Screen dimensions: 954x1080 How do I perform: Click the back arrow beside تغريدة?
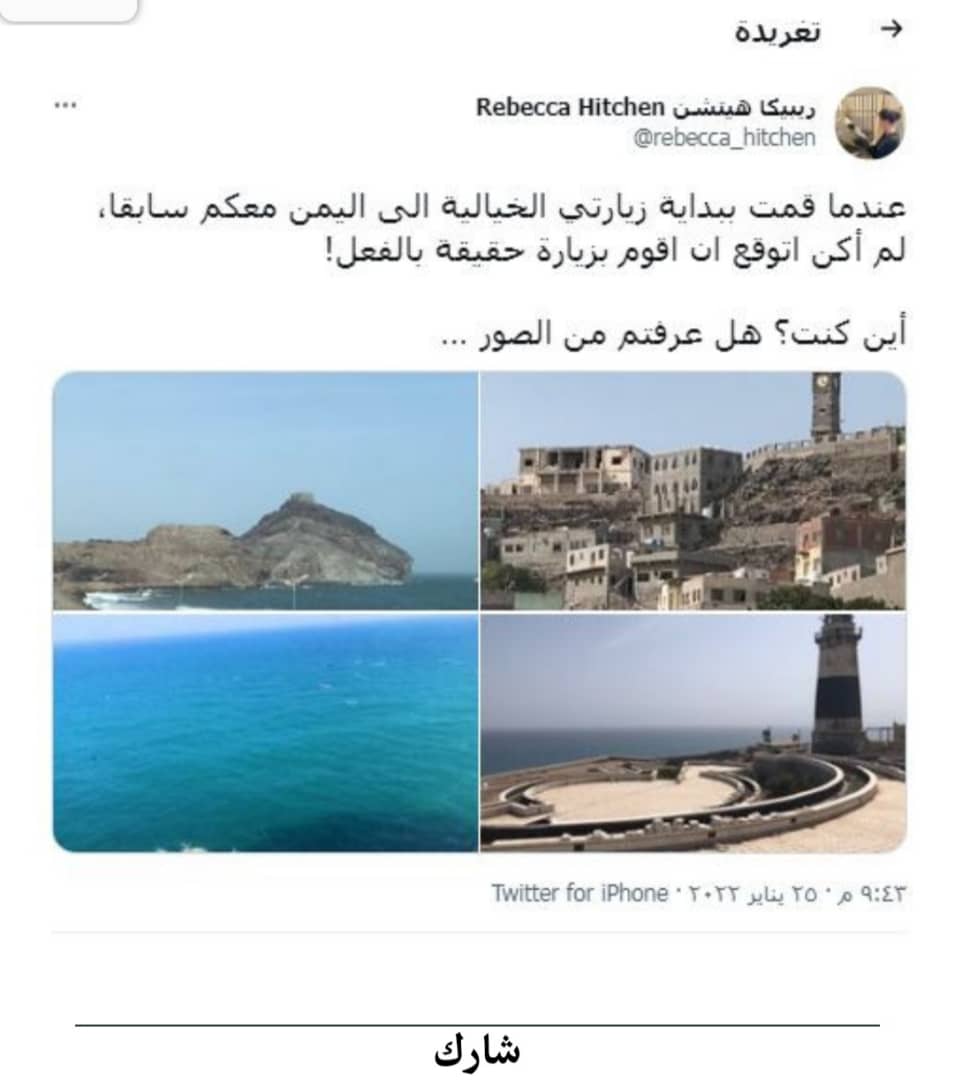tap(891, 29)
